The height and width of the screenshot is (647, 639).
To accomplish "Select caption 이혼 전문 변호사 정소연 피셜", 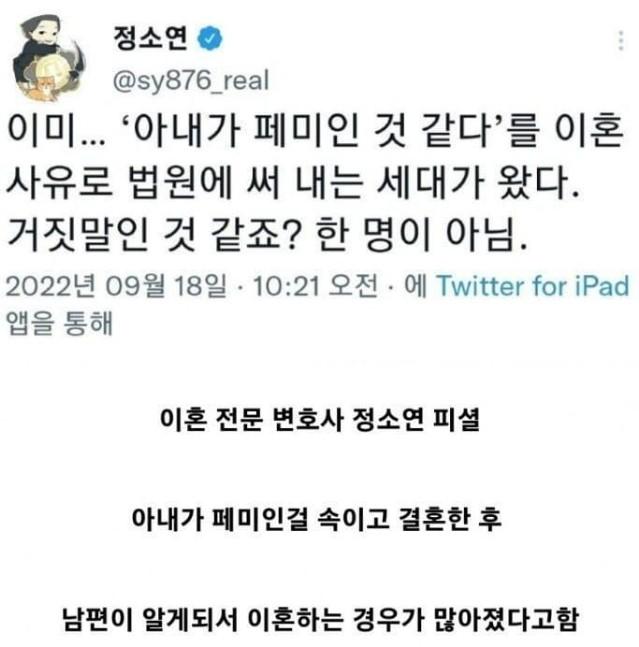I will click(320, 420).
